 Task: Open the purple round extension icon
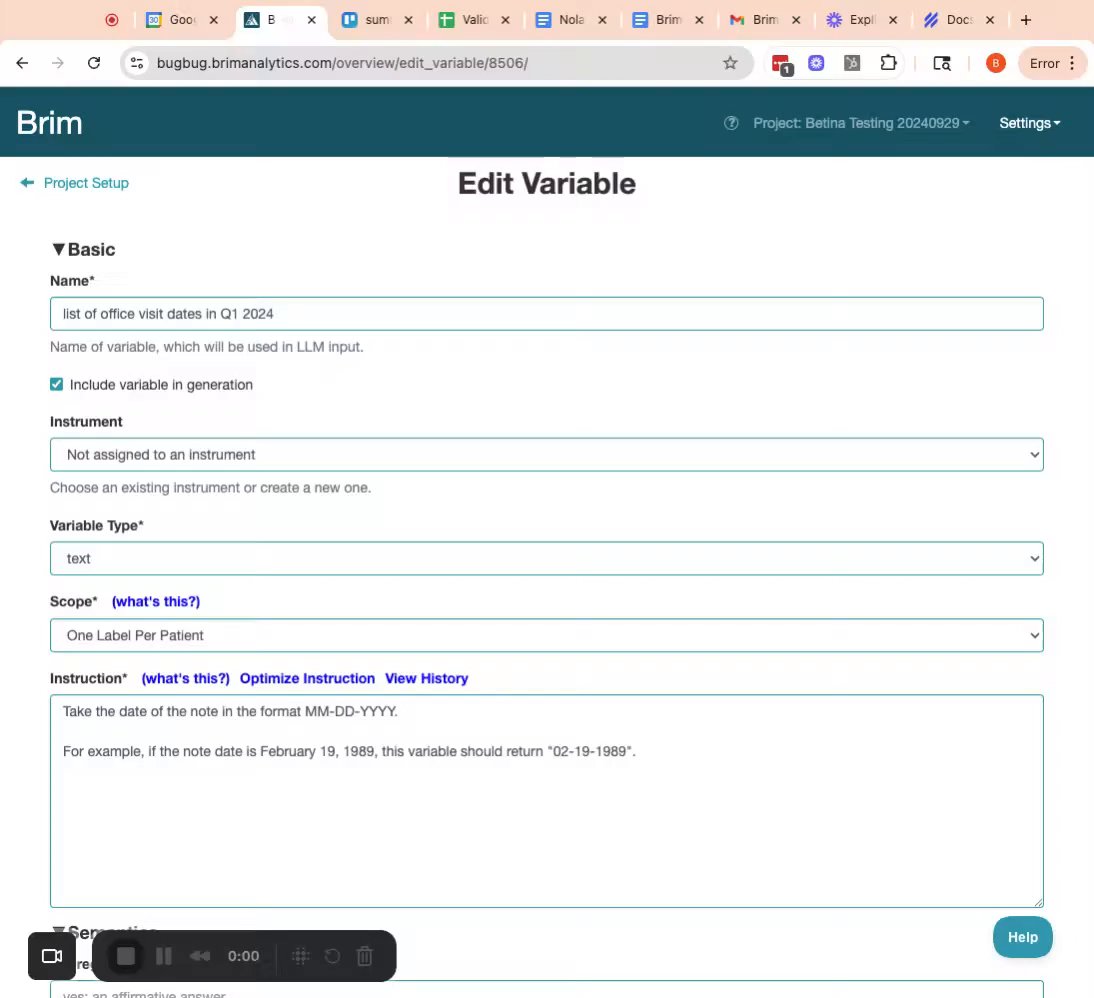coord(816,63)
